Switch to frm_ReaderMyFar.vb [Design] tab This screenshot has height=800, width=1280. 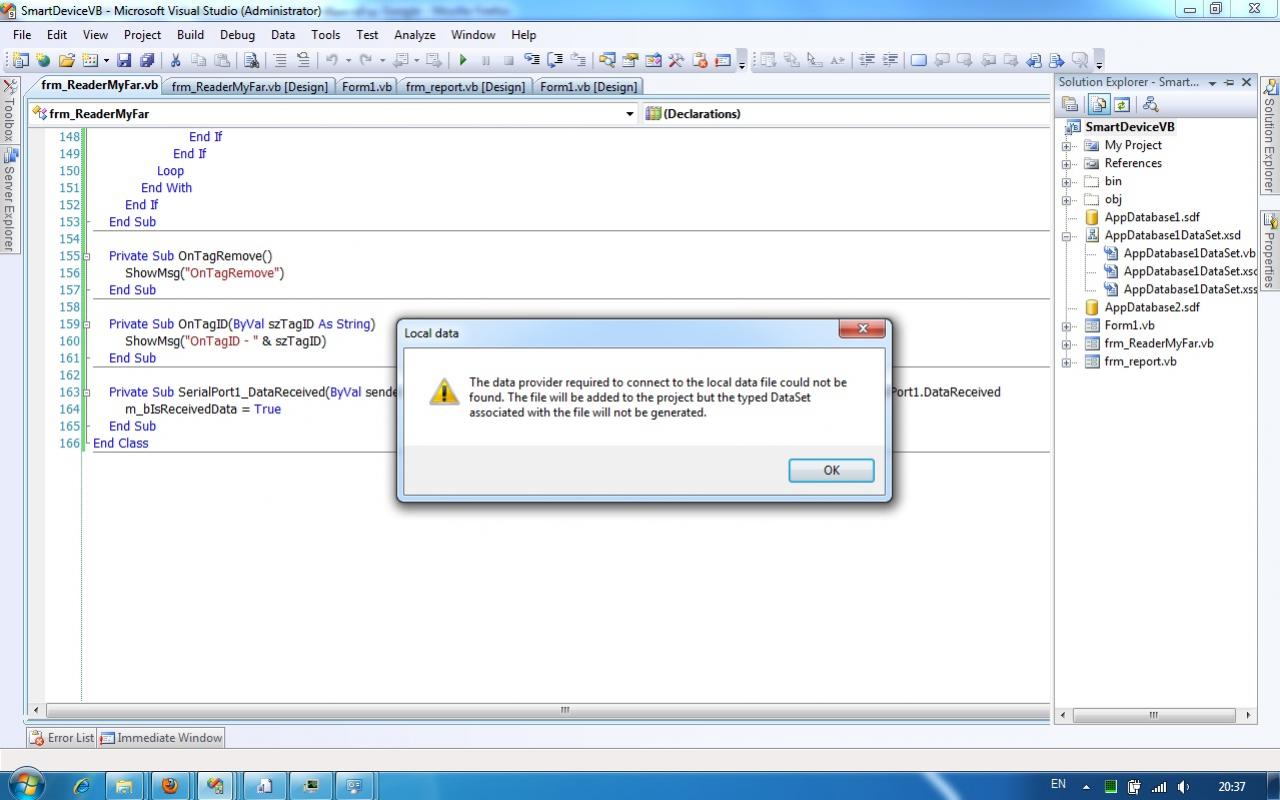click(x=249, y=87)
